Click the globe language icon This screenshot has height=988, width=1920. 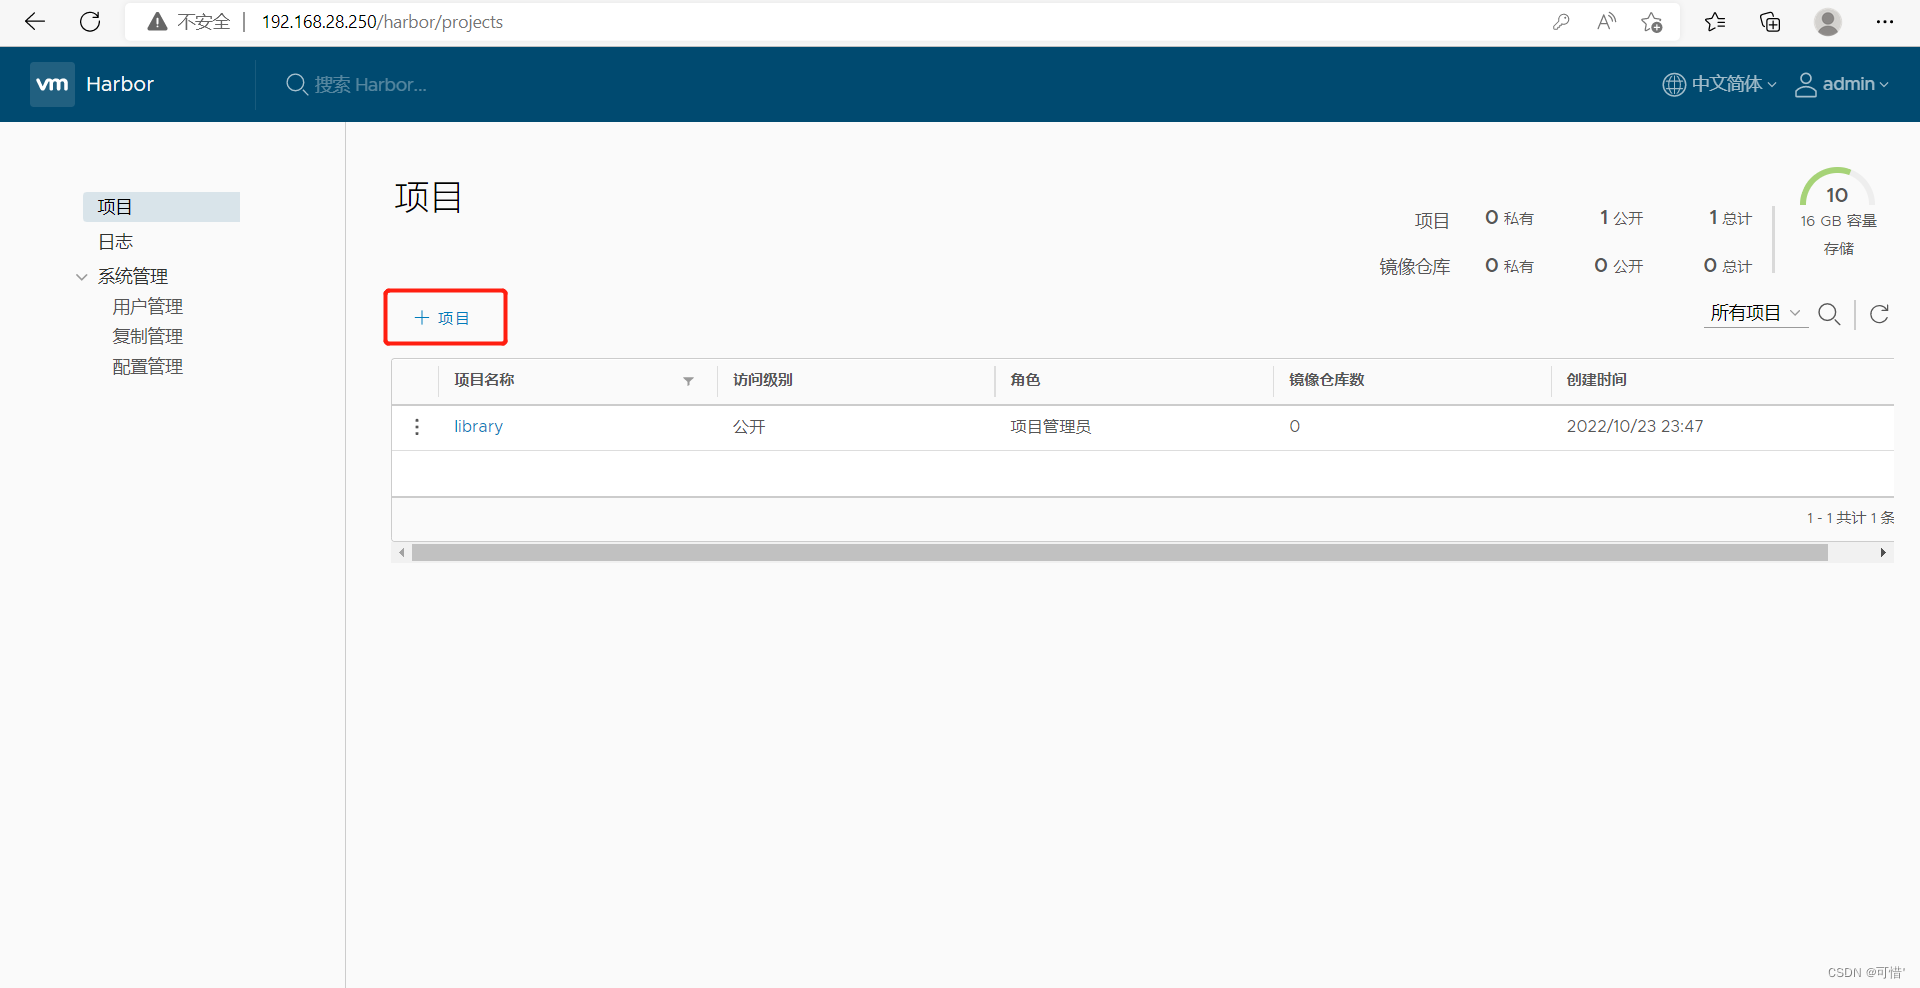[1673, 84]
